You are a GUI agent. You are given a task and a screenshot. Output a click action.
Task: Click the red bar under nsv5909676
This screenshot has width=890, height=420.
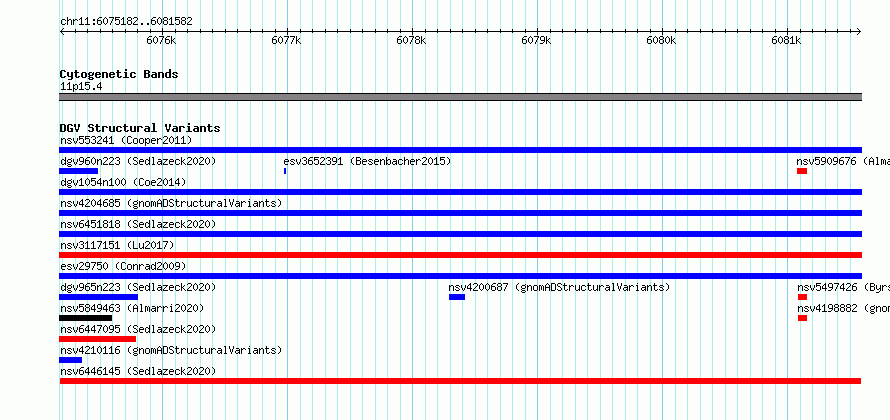(x=802, y=171)
